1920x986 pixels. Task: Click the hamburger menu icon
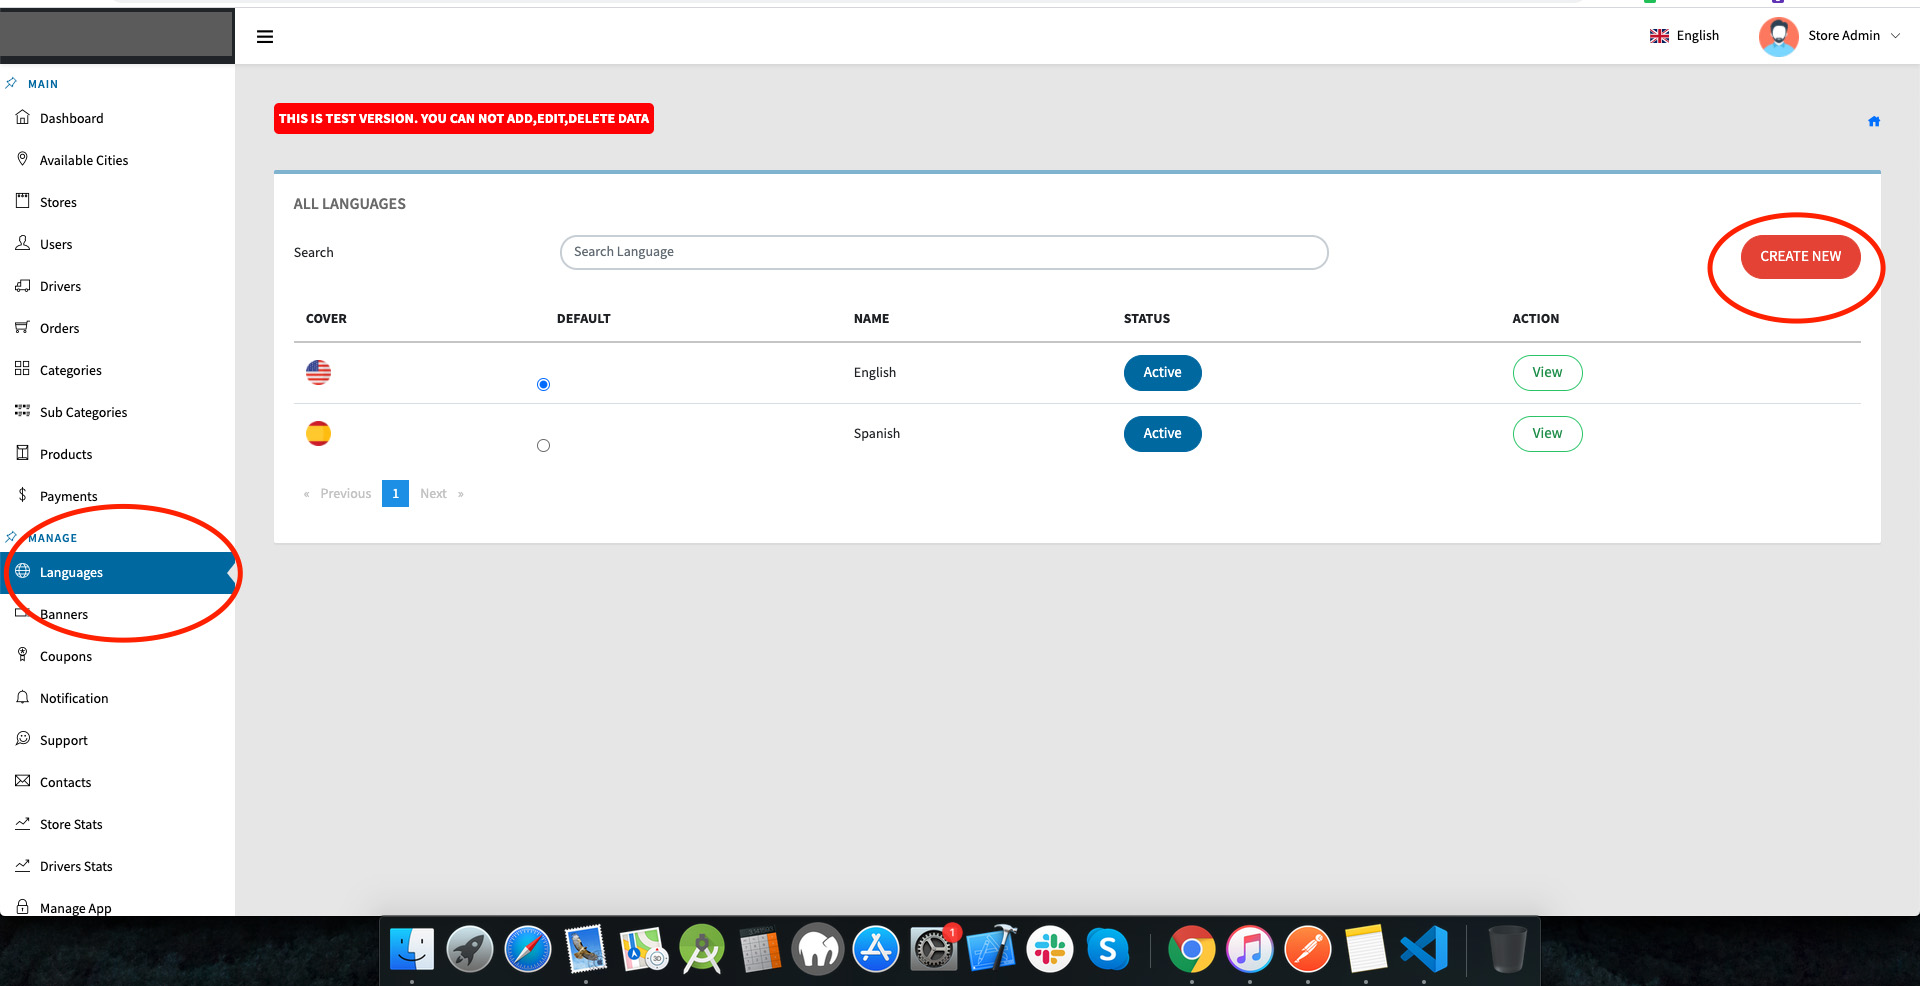pyautogui.click(x=265, y=37)
